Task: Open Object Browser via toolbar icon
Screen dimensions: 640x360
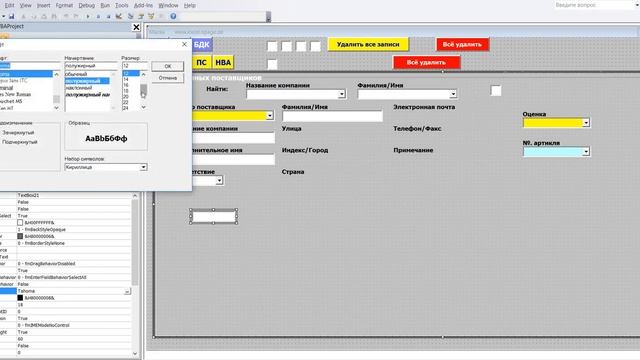Action: tap(151, 16)
